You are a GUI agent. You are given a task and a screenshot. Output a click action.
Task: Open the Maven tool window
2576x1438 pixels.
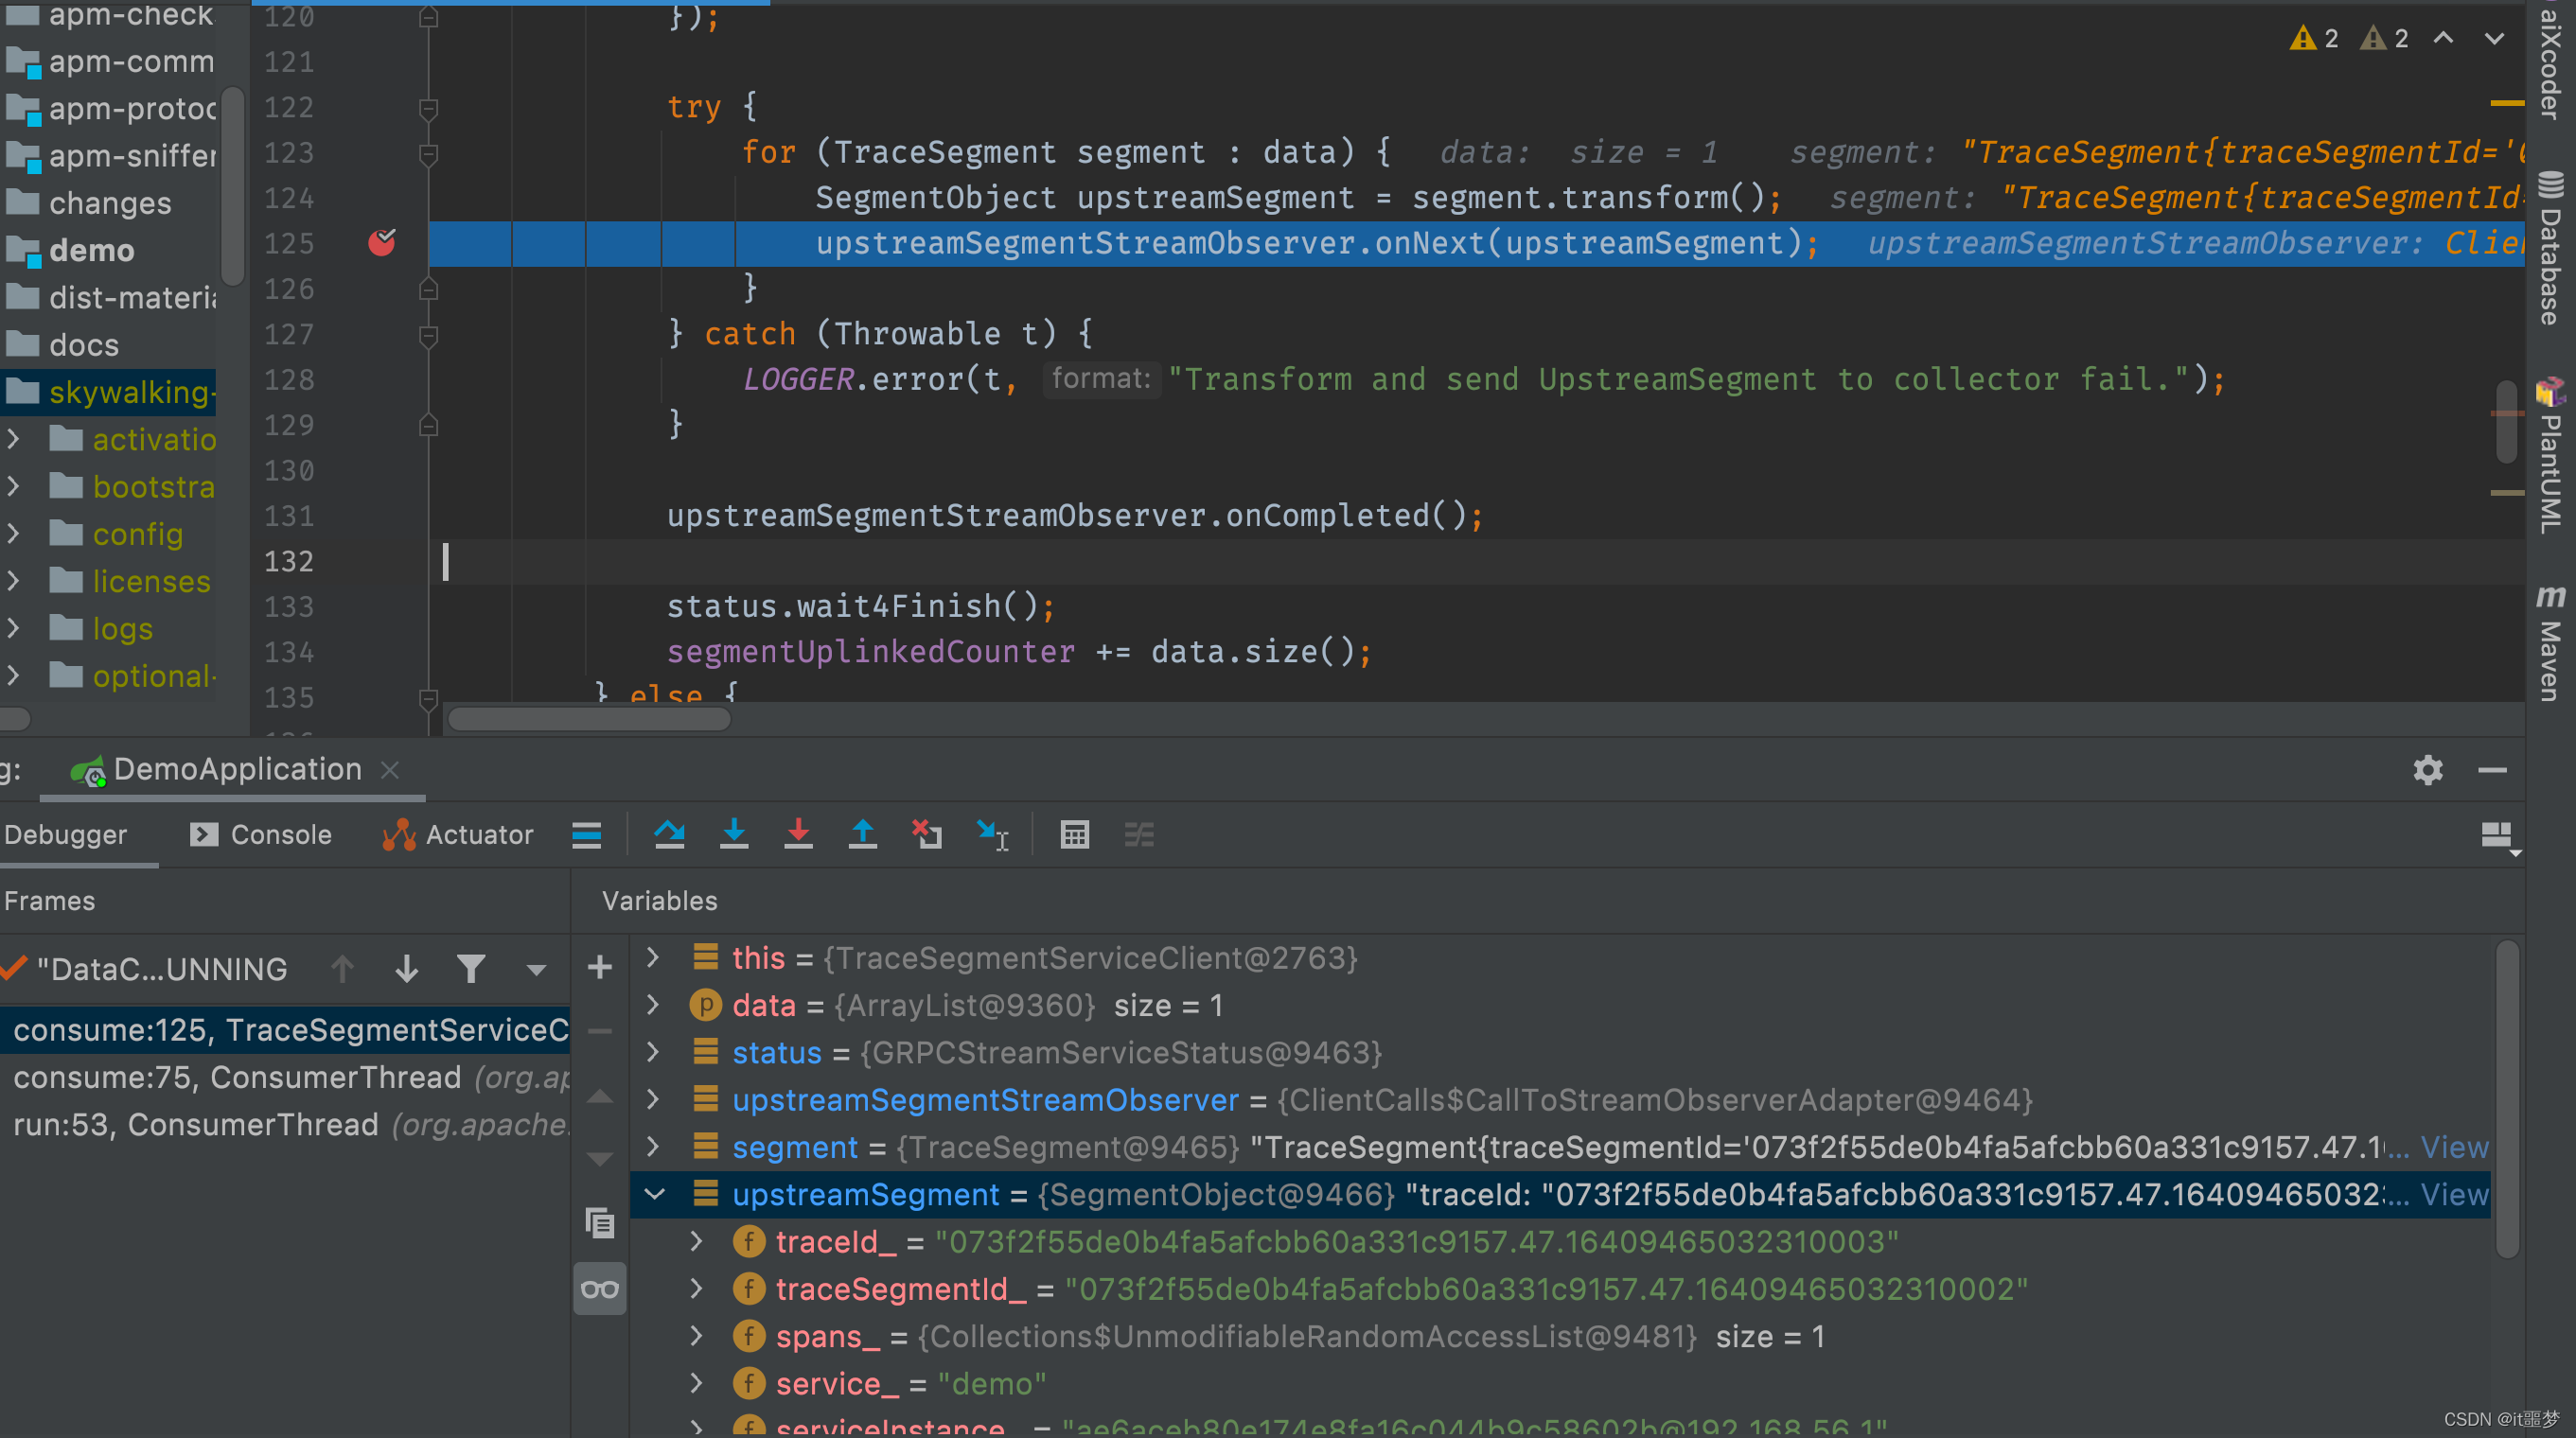tap(2551, 643)
